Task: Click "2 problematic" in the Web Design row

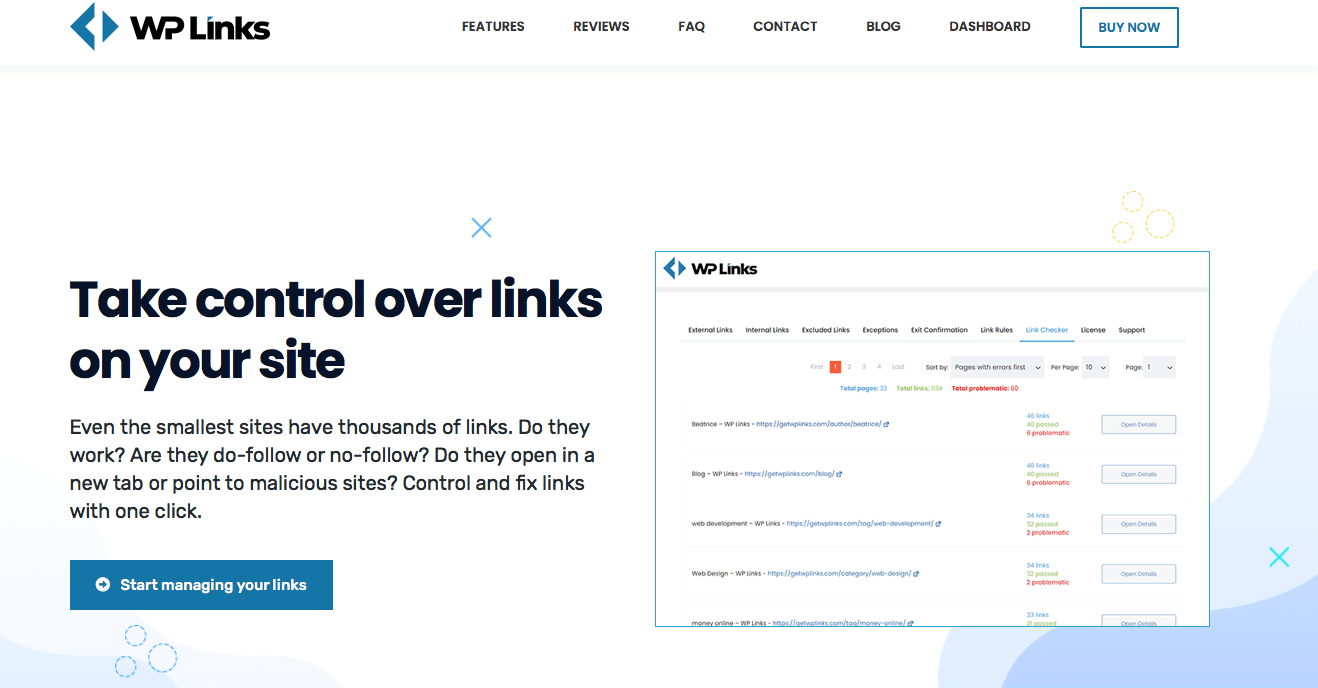Action: pos(1048,582)
